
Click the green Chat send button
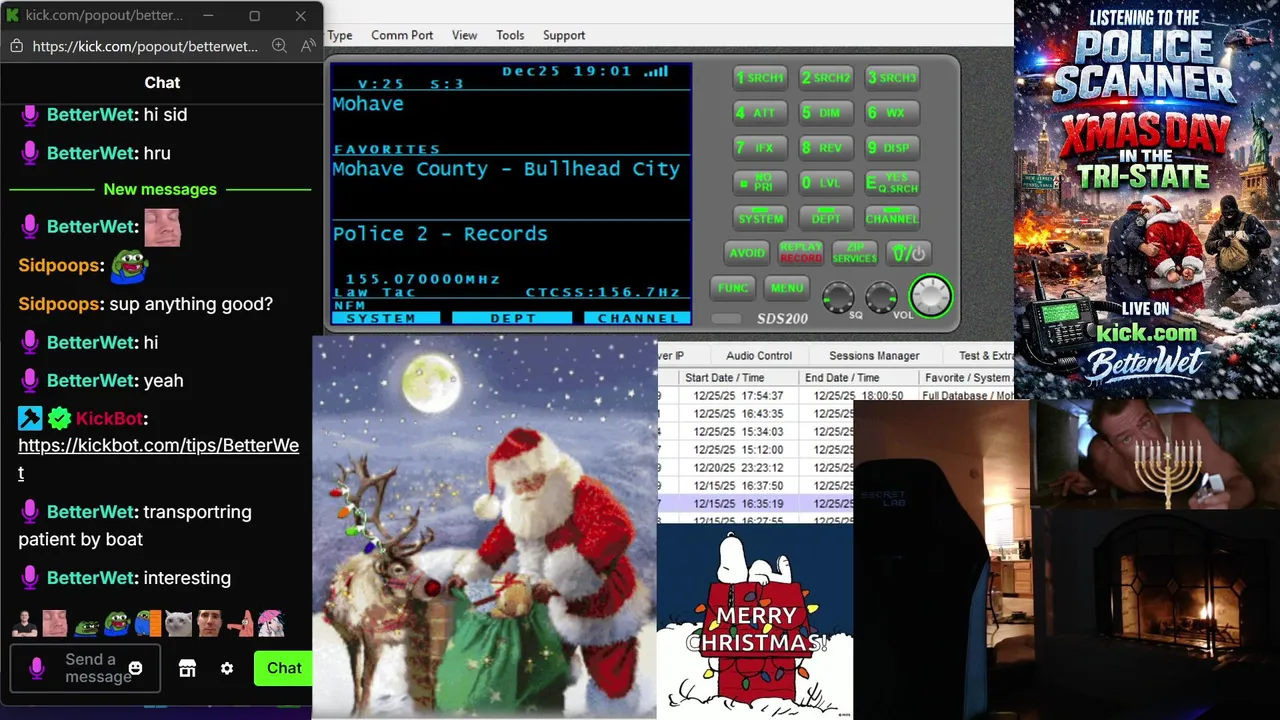coord(283,668)
